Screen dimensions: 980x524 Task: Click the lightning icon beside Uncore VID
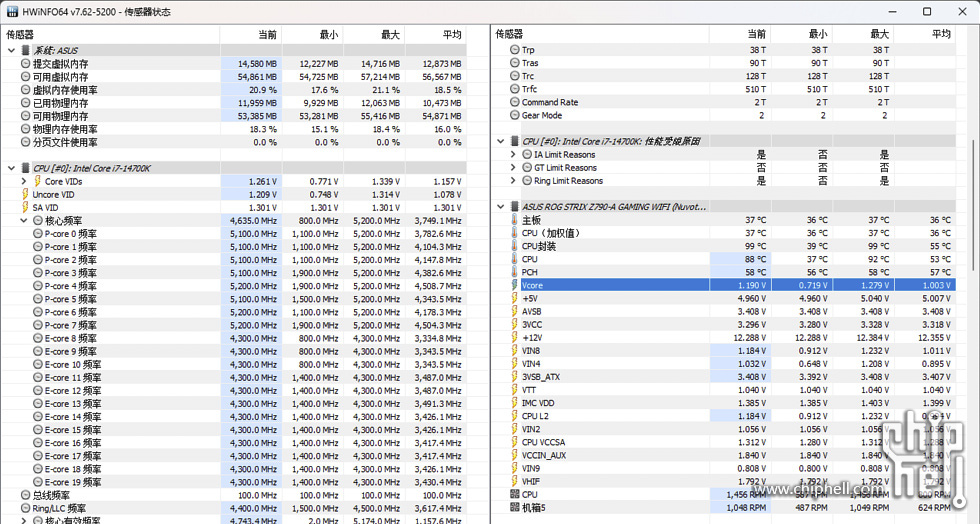pos(25,194)
